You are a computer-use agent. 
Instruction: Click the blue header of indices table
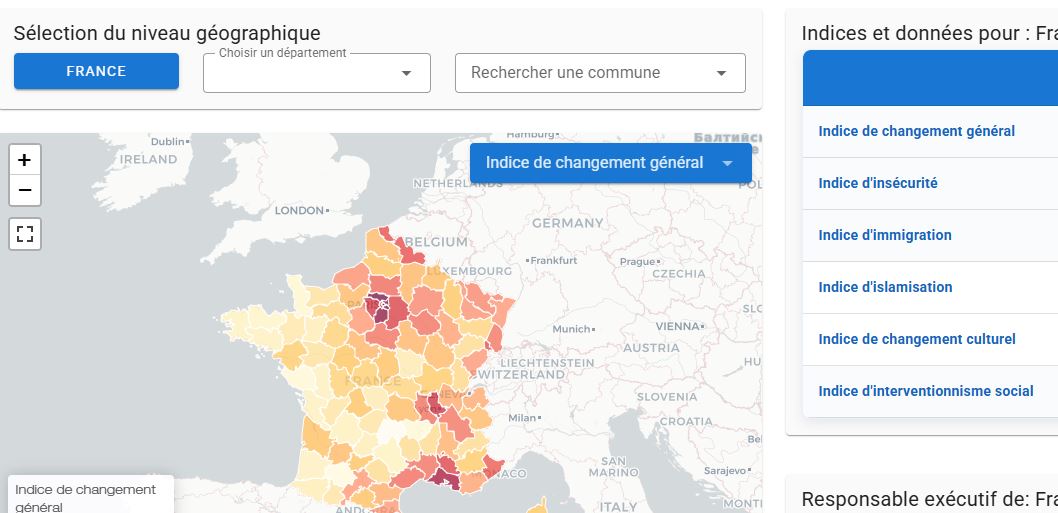pyautogui.click(x=930, y=78)
